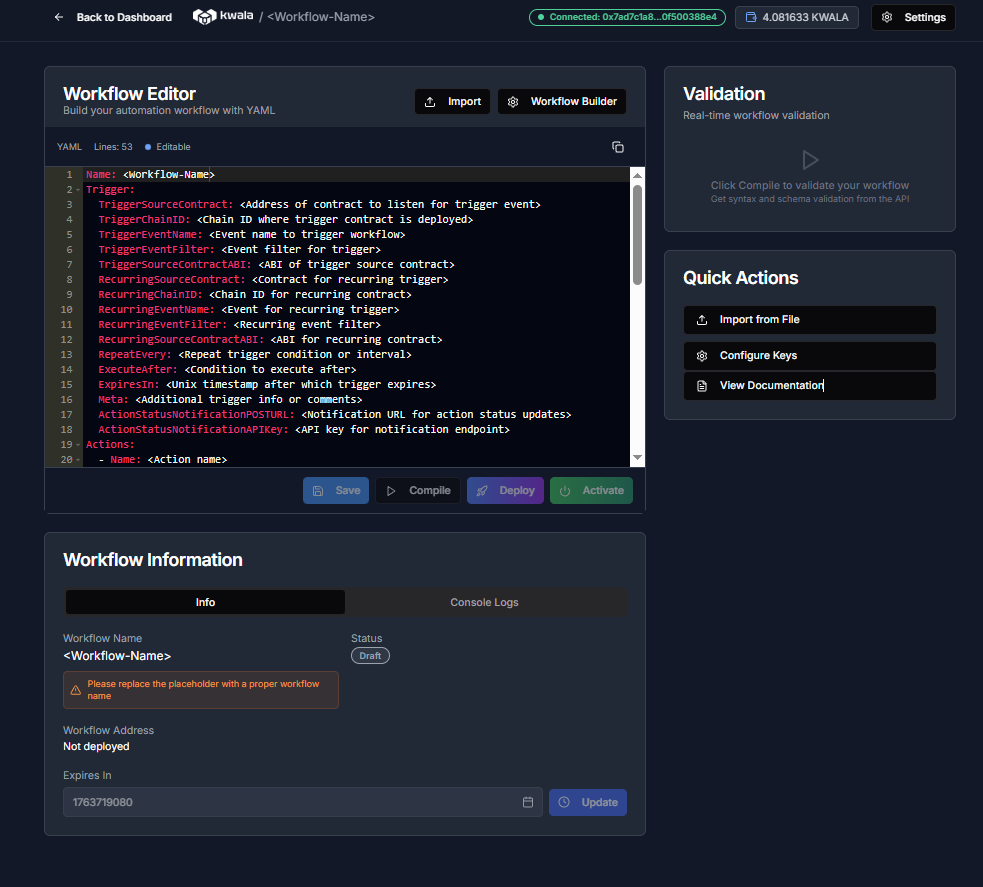Select the Info tab
The image size is (983, 887).
click(x=204, y=601)
